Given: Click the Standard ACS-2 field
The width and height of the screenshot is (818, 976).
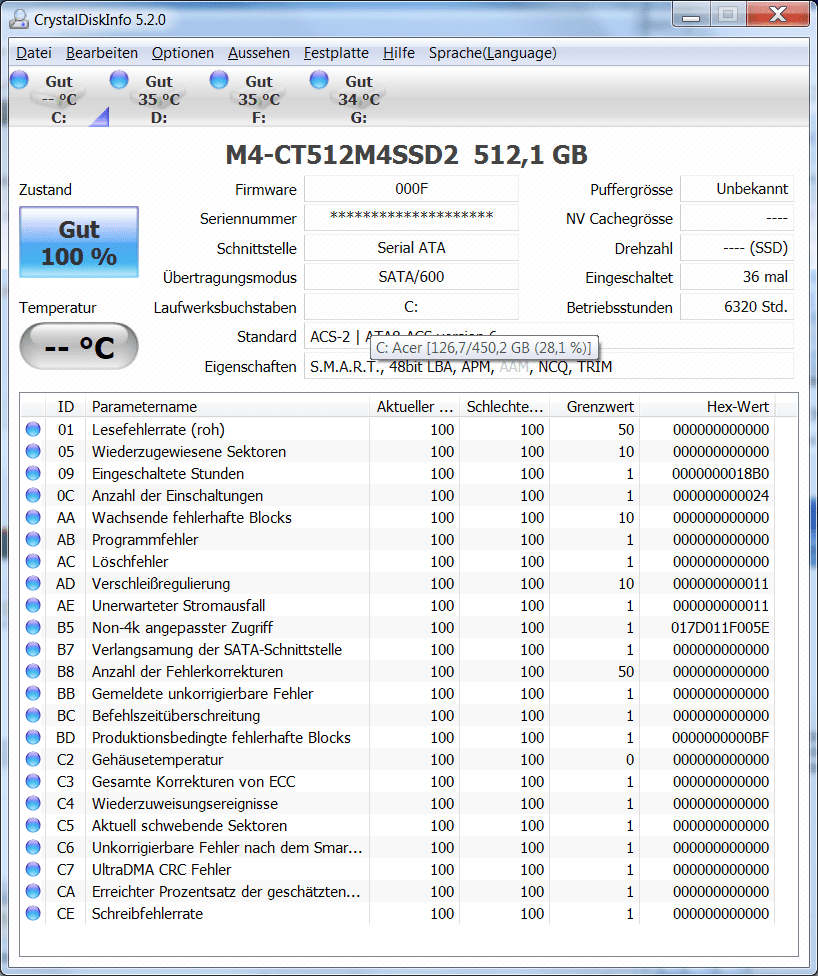Looking at the screenshot, I should tap(549, 336).
